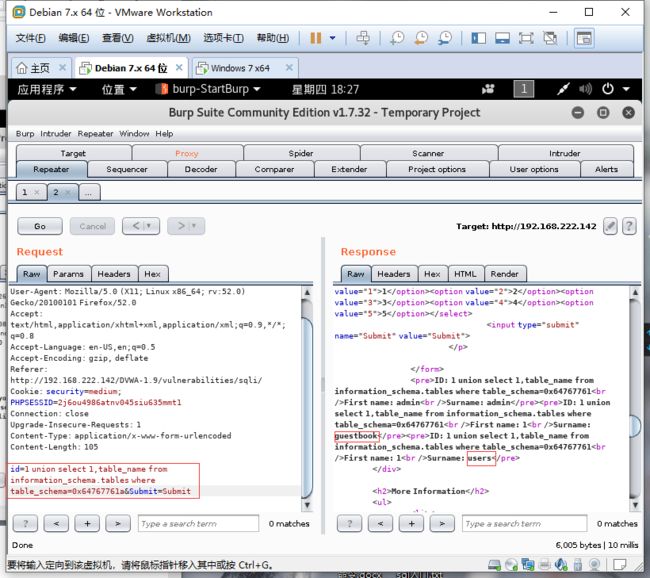Click the accessibility users icon in GNOME bar
650x578 pixels.
point(488,89)
